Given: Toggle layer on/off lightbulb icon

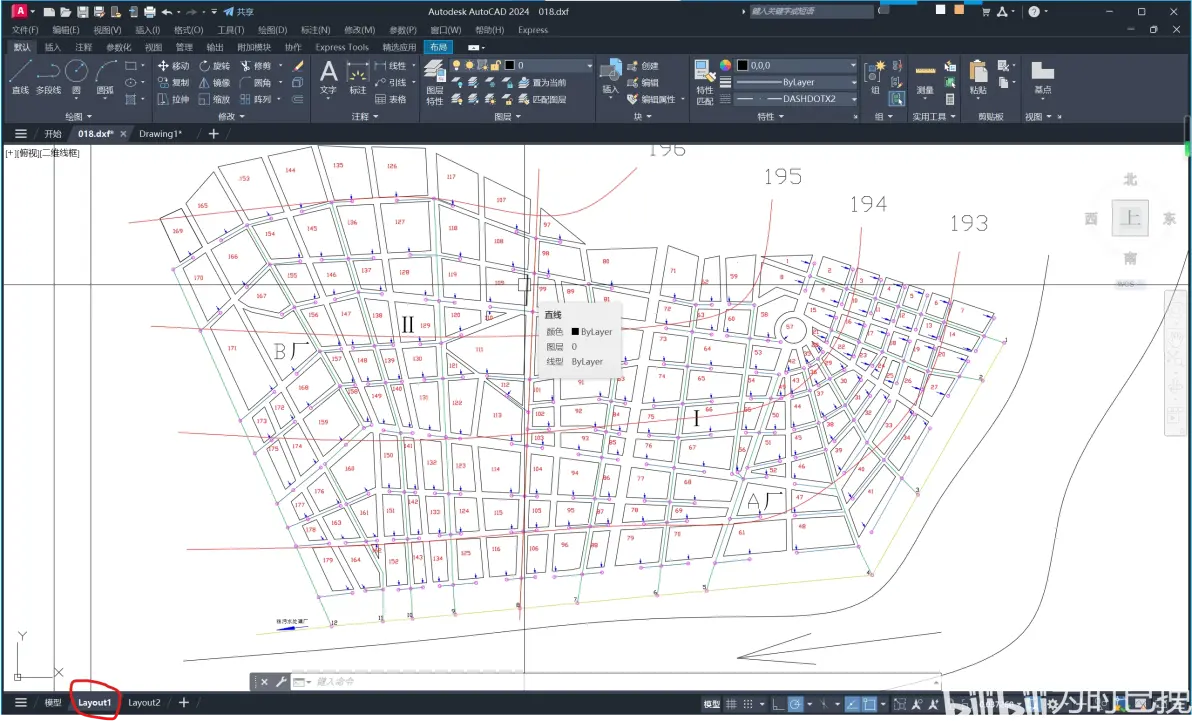Looking at the screenshot, I should click(x=457, y=65).
